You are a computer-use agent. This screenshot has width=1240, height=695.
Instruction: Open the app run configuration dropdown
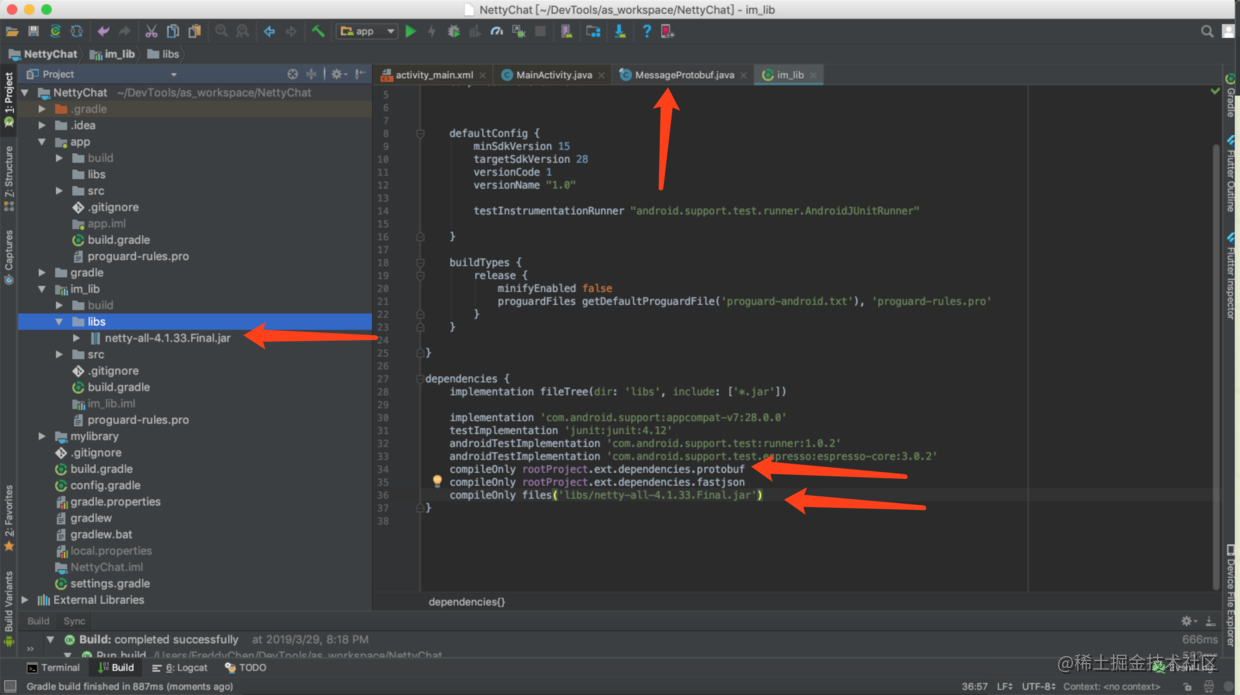[367, 32]
